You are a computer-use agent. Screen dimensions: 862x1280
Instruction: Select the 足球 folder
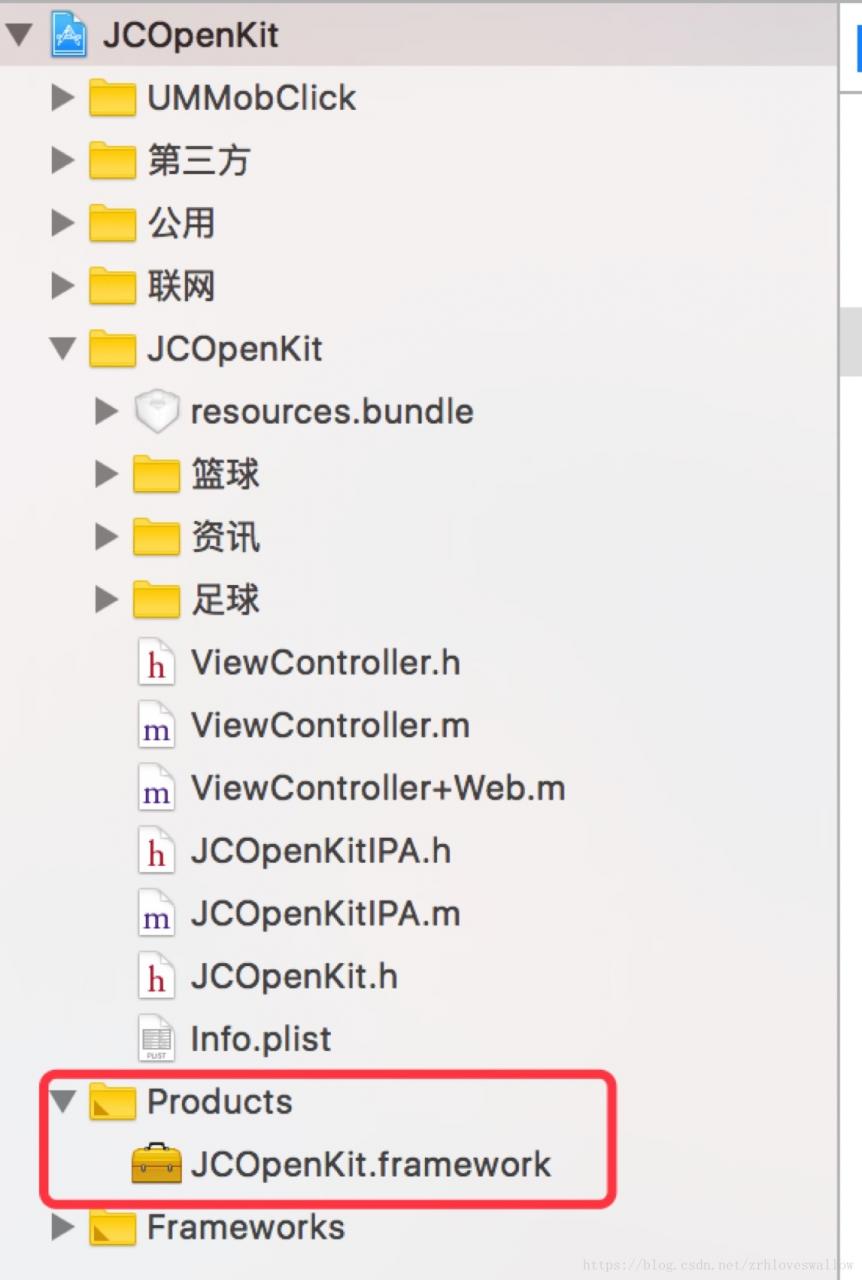pos(225,600)
